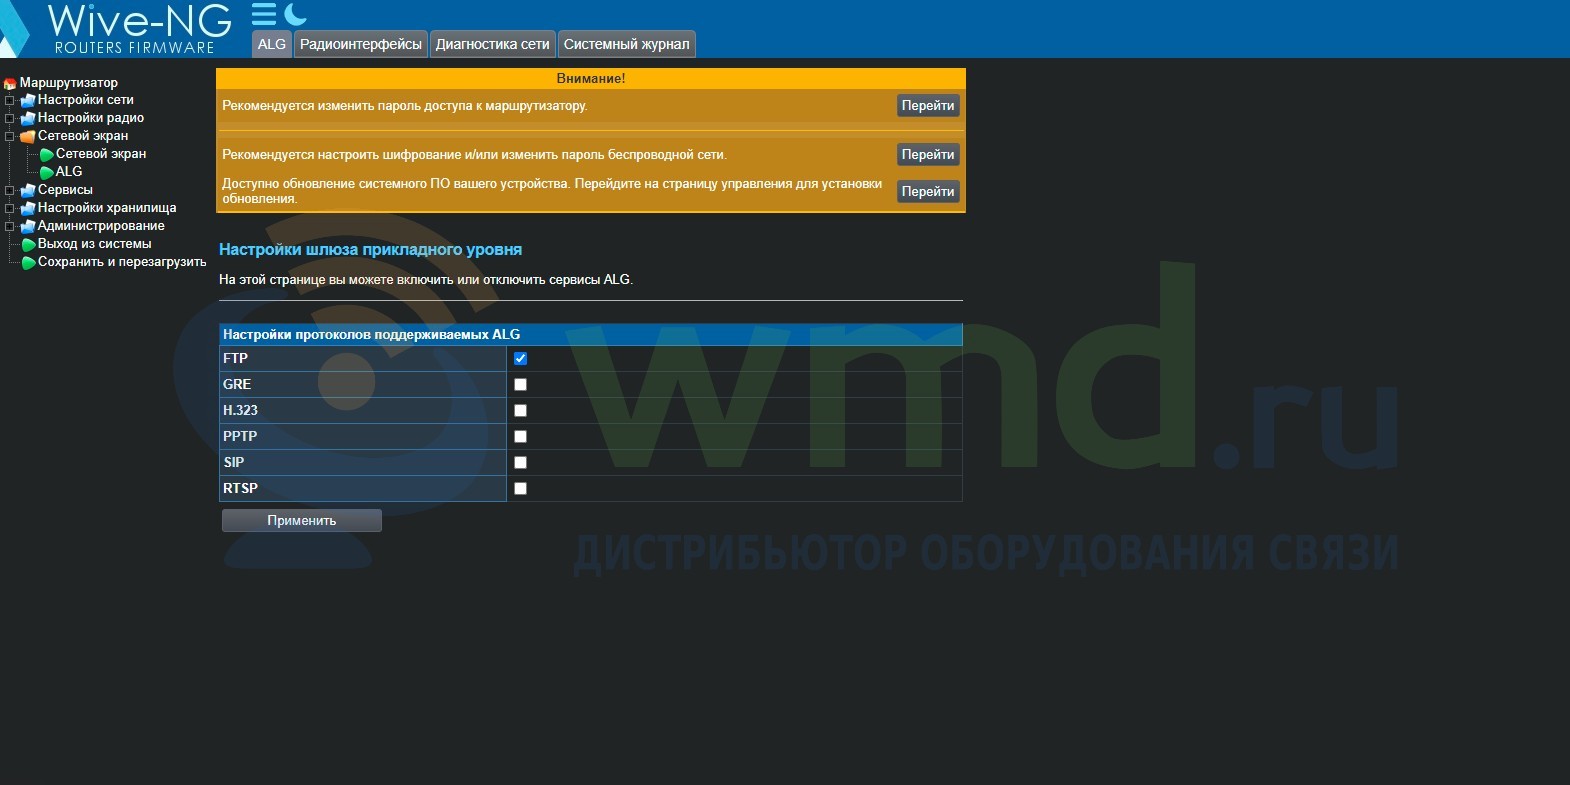Expand the Настройки радио tree node
Screen dimensions: 1570x785
[x=10, y=118]
